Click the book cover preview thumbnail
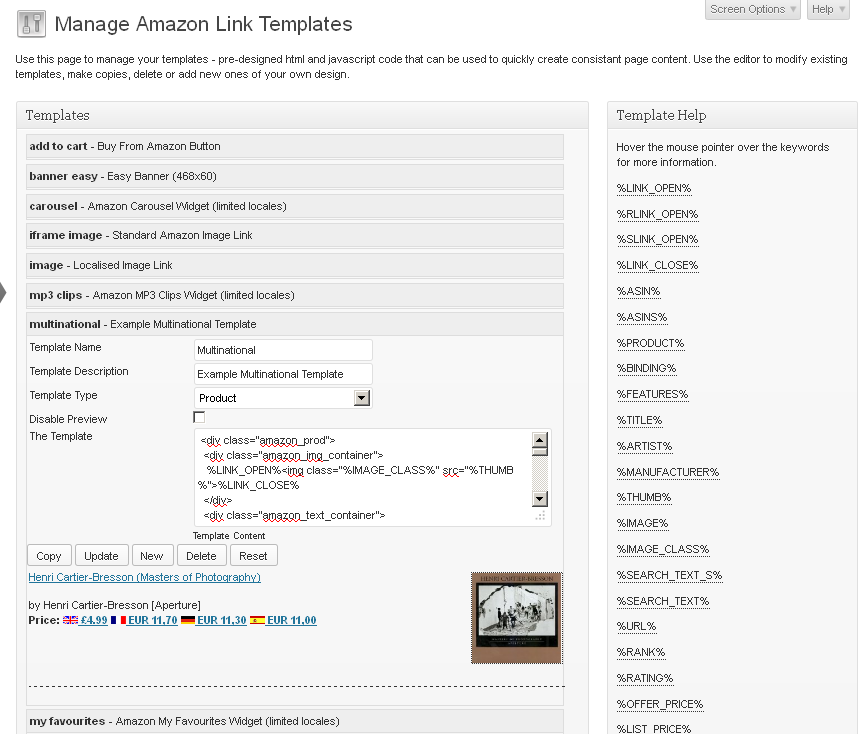 pyautogui.click(x=516, y=618)
